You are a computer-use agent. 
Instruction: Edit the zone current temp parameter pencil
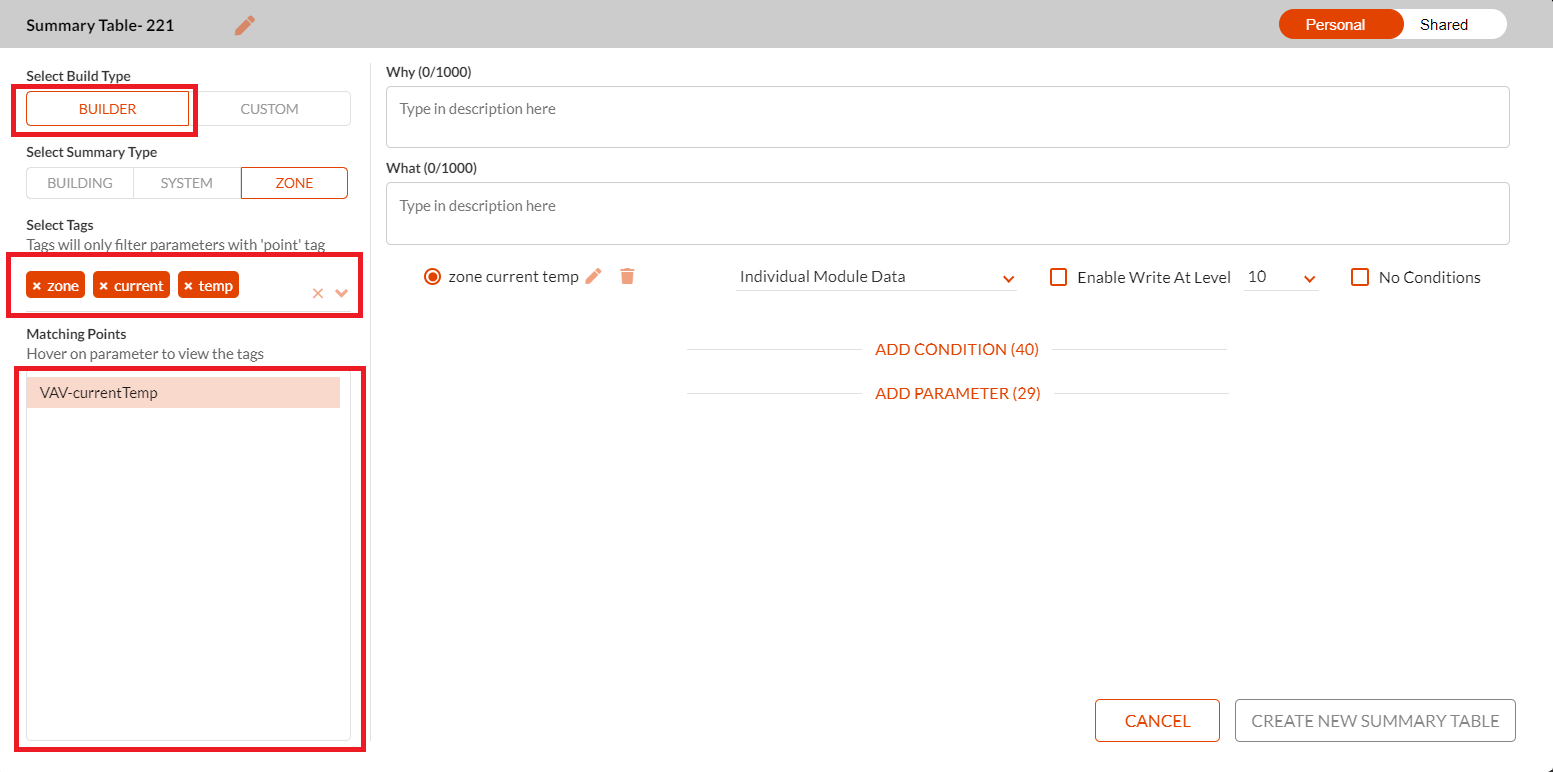594,277
